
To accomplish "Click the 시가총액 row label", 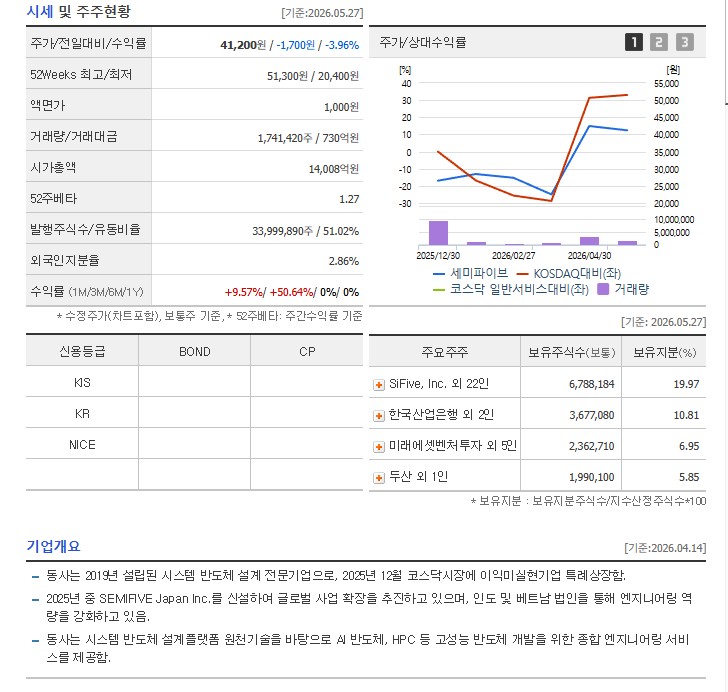I will point(53,167).
